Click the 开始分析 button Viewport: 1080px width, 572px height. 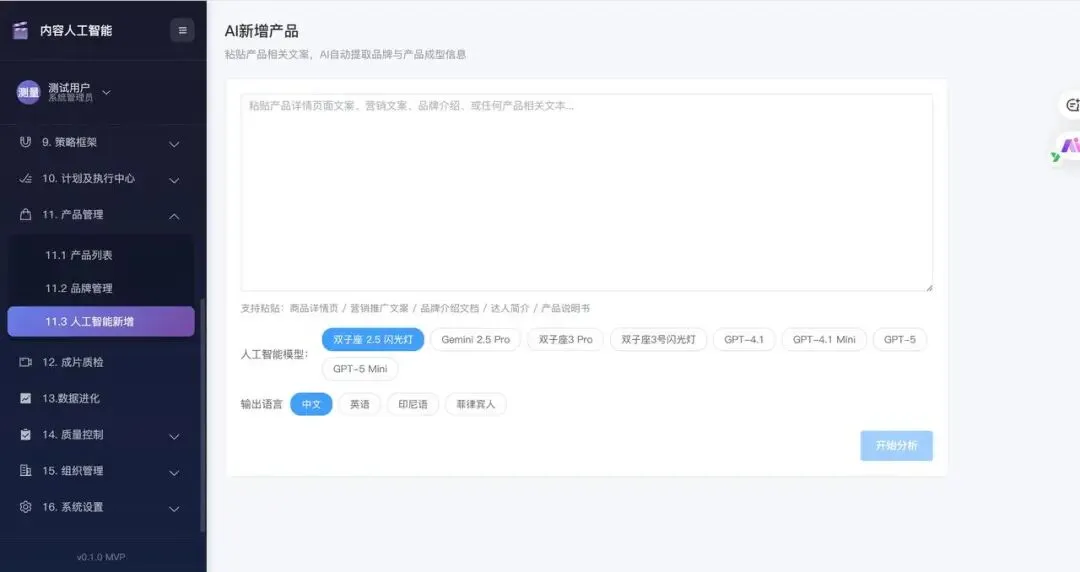(x=896, y=446)
